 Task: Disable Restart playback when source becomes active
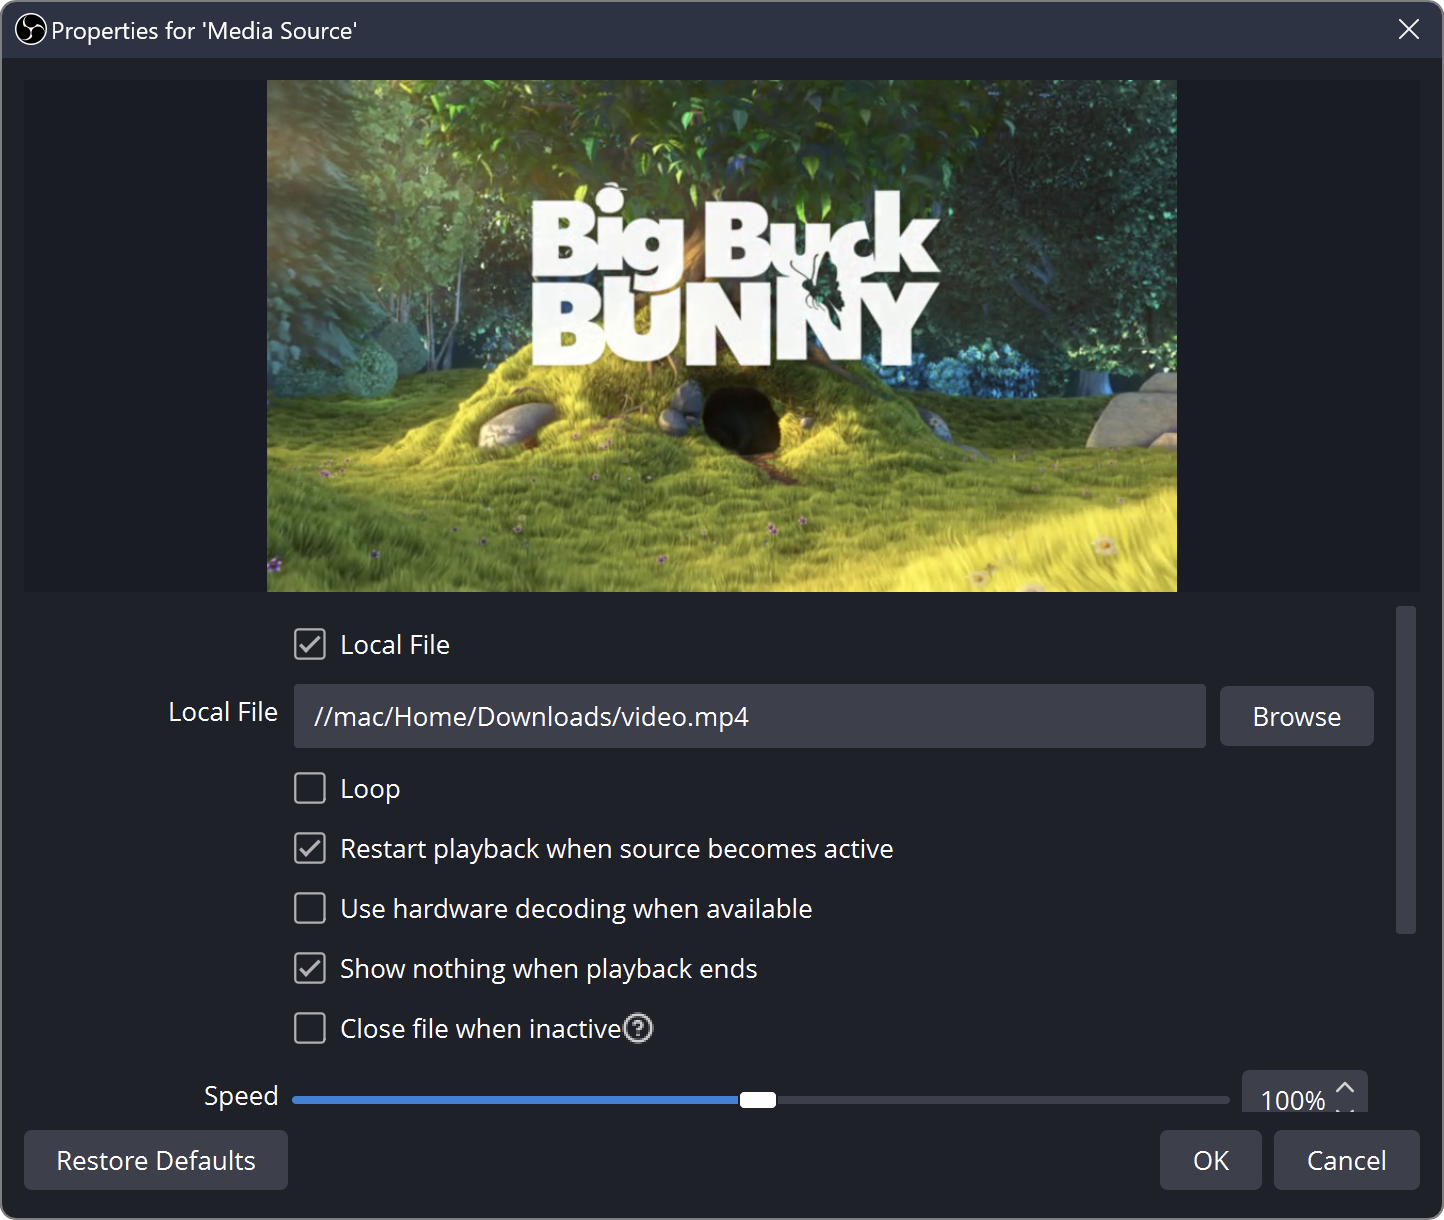click(x=310, y=849)
